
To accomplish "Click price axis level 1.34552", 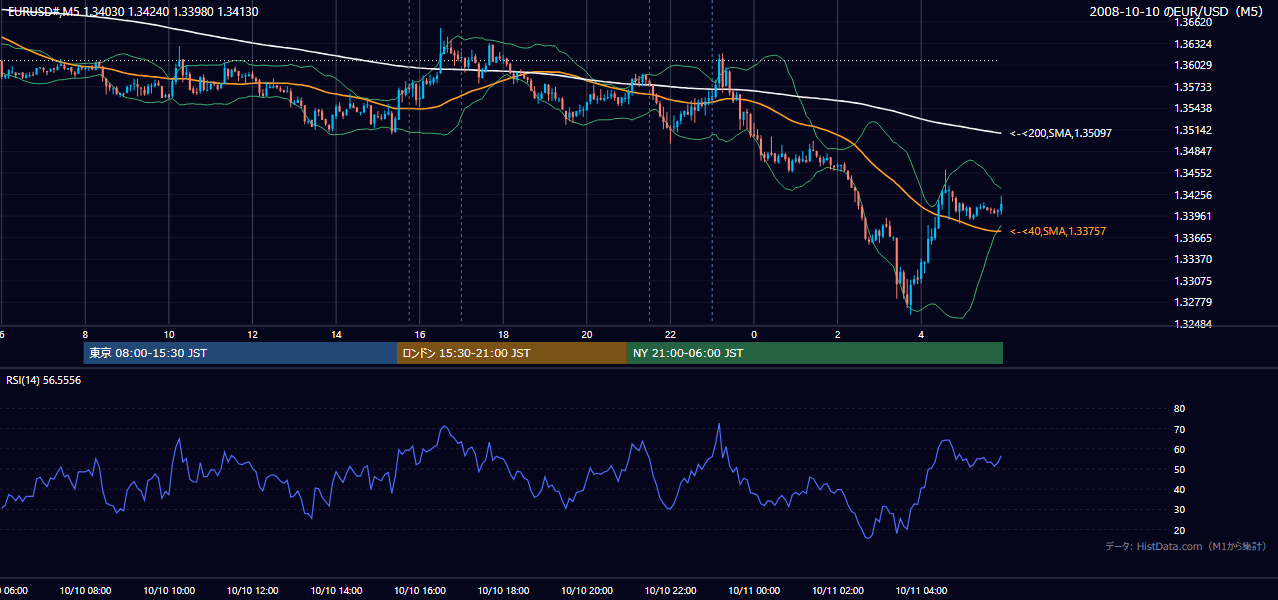I will (x=1194, y=173).
